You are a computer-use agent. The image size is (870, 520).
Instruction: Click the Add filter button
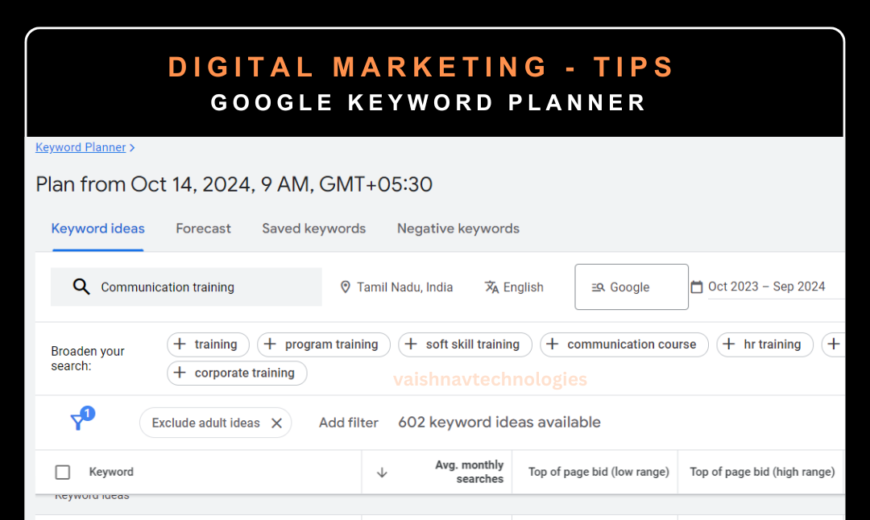click(x=348, y=422)
